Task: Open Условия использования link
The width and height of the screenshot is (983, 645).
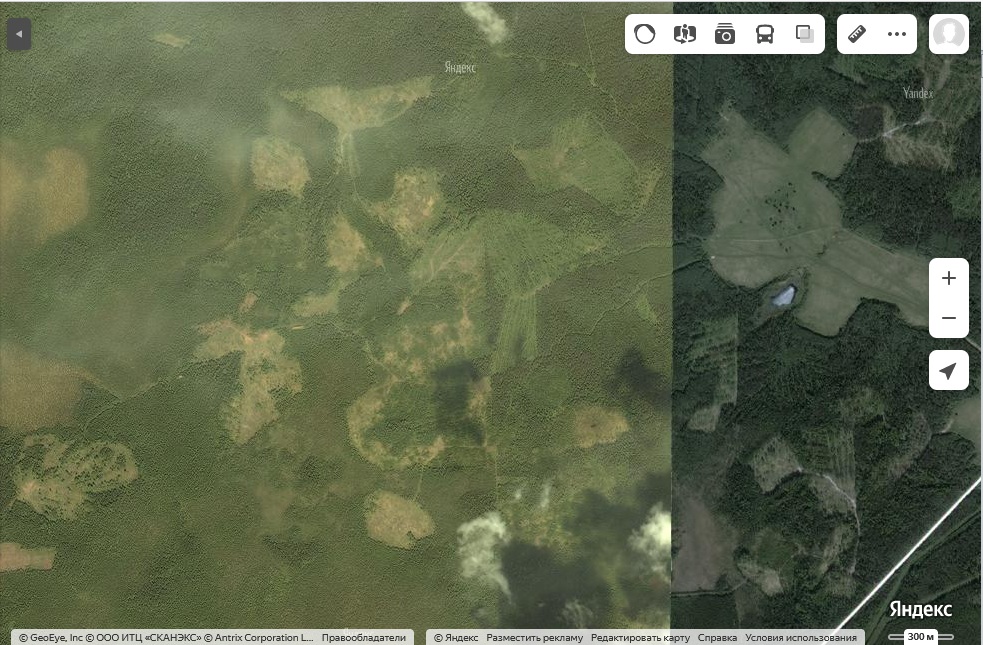Action: coord(801,637)
